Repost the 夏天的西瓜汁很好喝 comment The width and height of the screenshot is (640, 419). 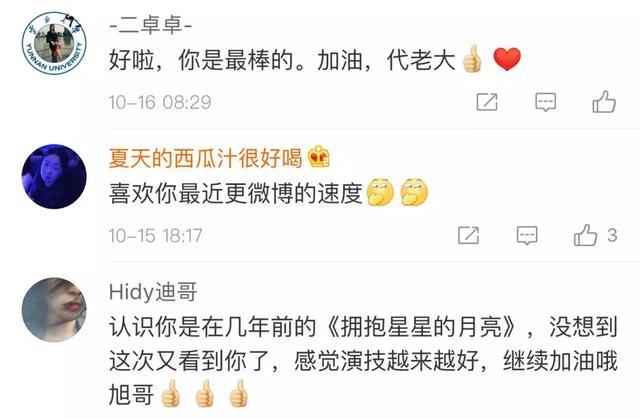click(468, 235)
